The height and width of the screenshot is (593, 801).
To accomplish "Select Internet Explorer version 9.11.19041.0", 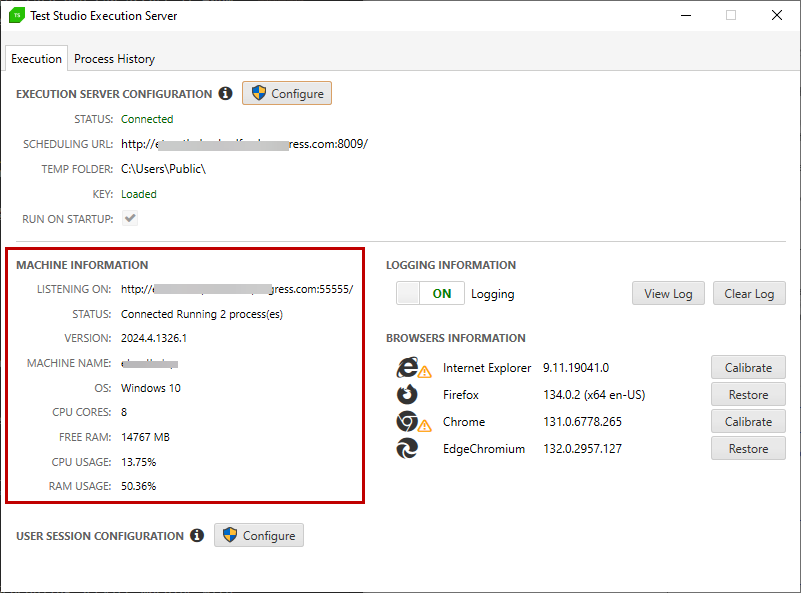I will (x=576, y=368).
